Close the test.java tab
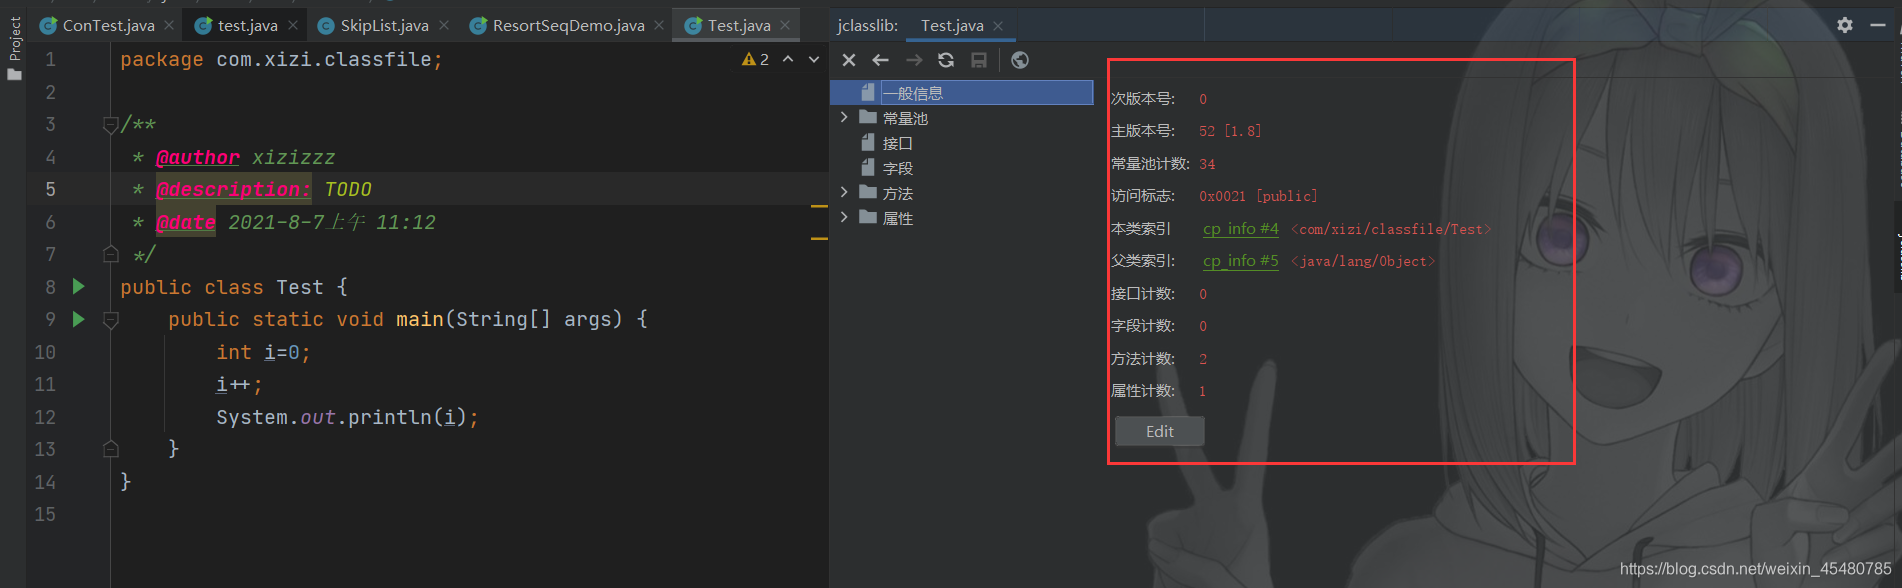 click(293, 25)
